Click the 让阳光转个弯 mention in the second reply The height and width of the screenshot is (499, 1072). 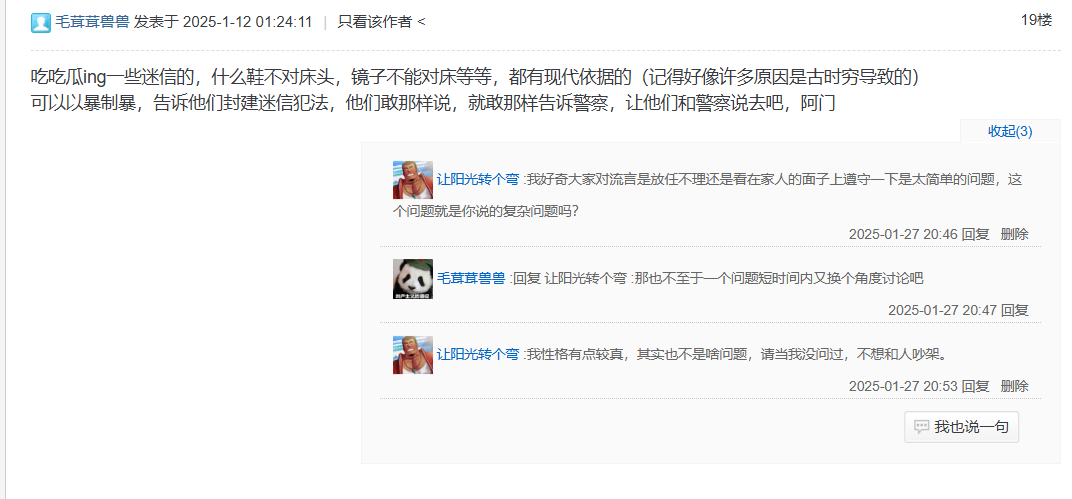586,278
